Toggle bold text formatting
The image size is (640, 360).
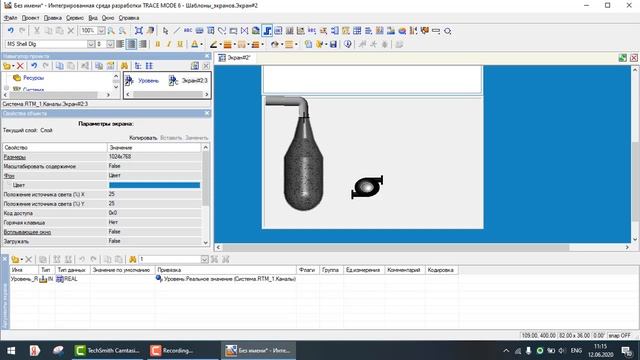158,44
